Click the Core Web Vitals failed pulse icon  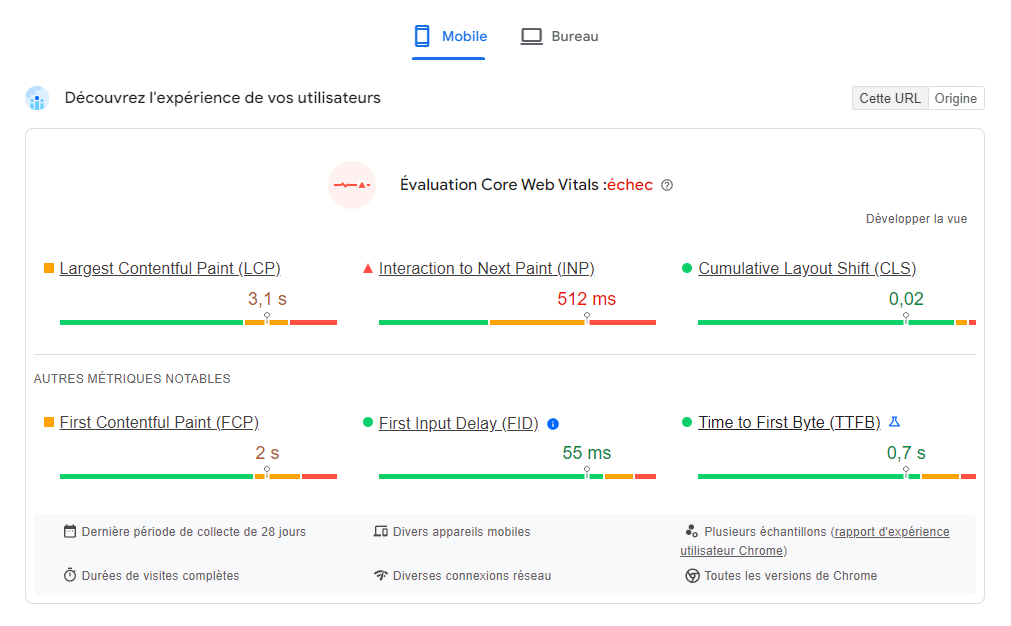pyautogui.click(x=352, y=185)
